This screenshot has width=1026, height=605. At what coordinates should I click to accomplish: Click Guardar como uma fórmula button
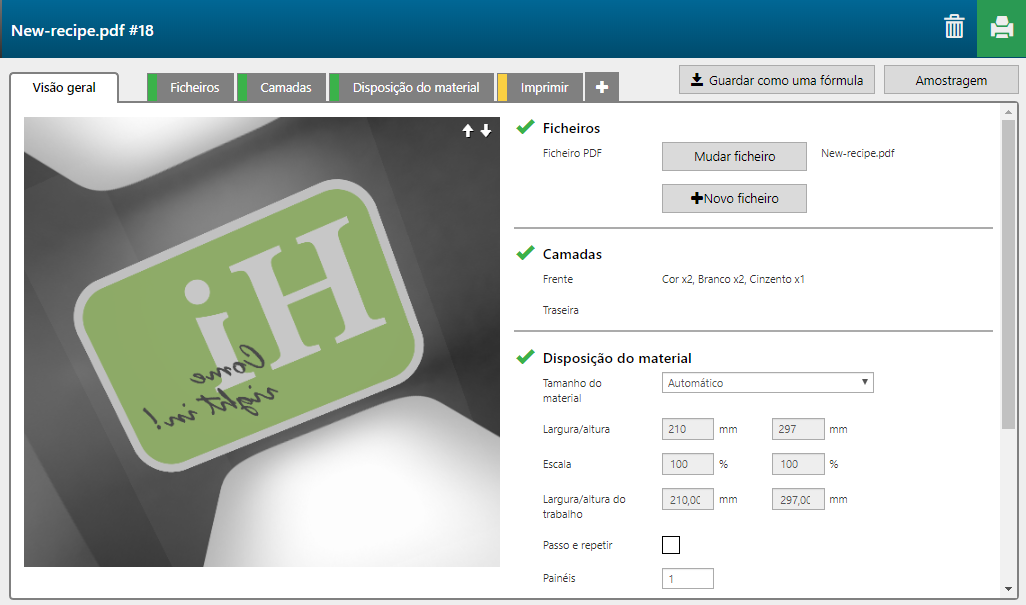776,80
